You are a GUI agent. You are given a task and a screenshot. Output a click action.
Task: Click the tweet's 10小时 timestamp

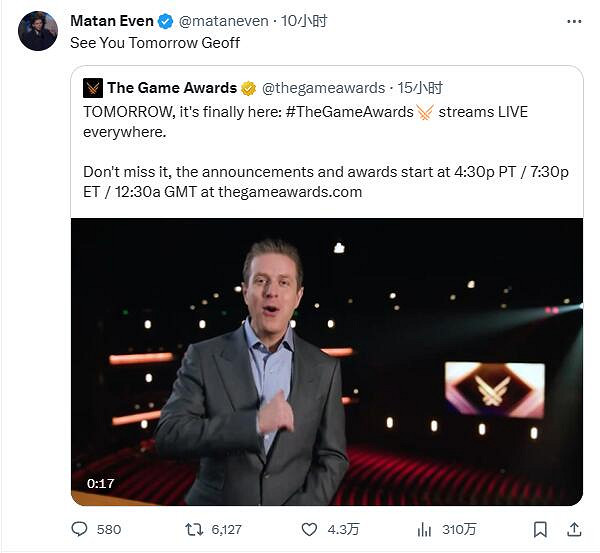(x=304, y=21)
